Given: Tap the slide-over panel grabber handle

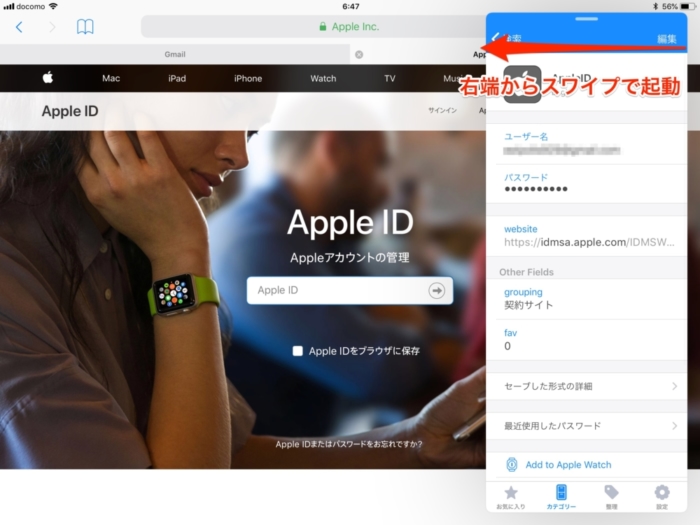Looking at the screenshot, I should click(x=586, y=19).
